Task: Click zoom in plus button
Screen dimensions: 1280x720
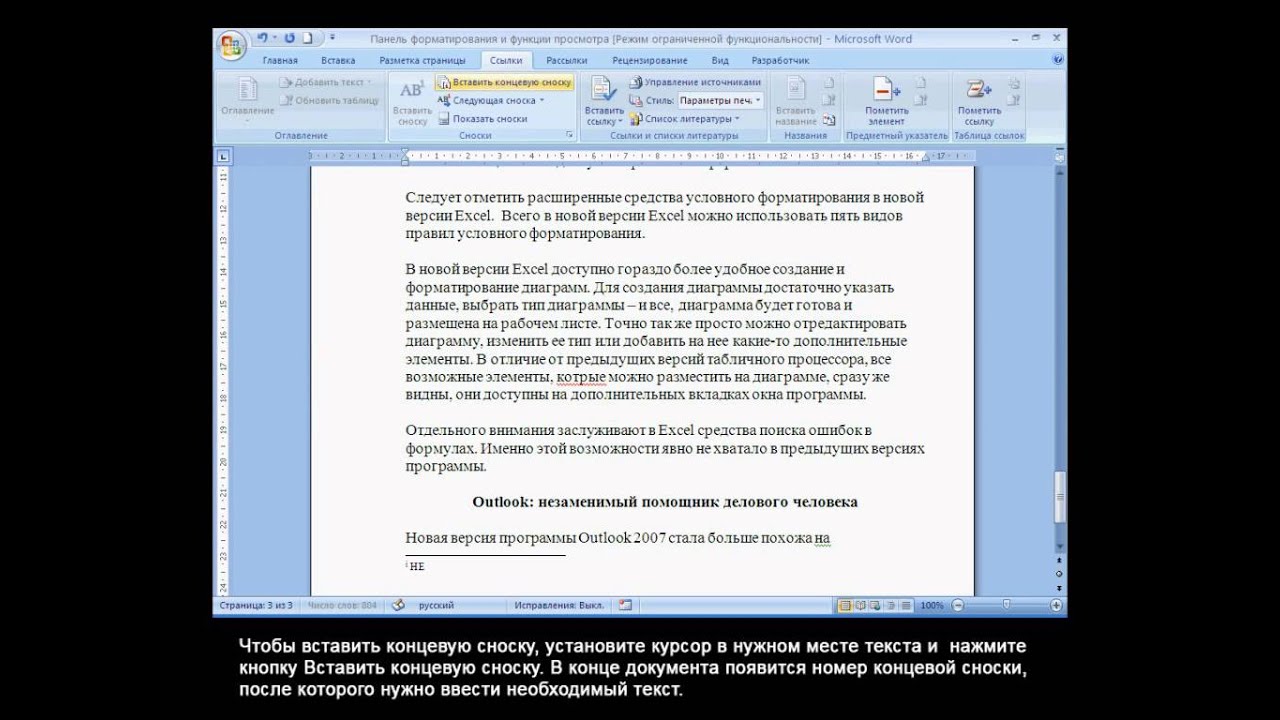Action: pos(1056,605)
